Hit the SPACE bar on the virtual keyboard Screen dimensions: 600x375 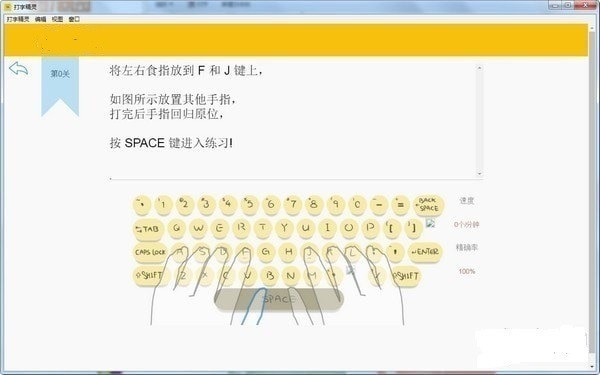click(279, 299)
